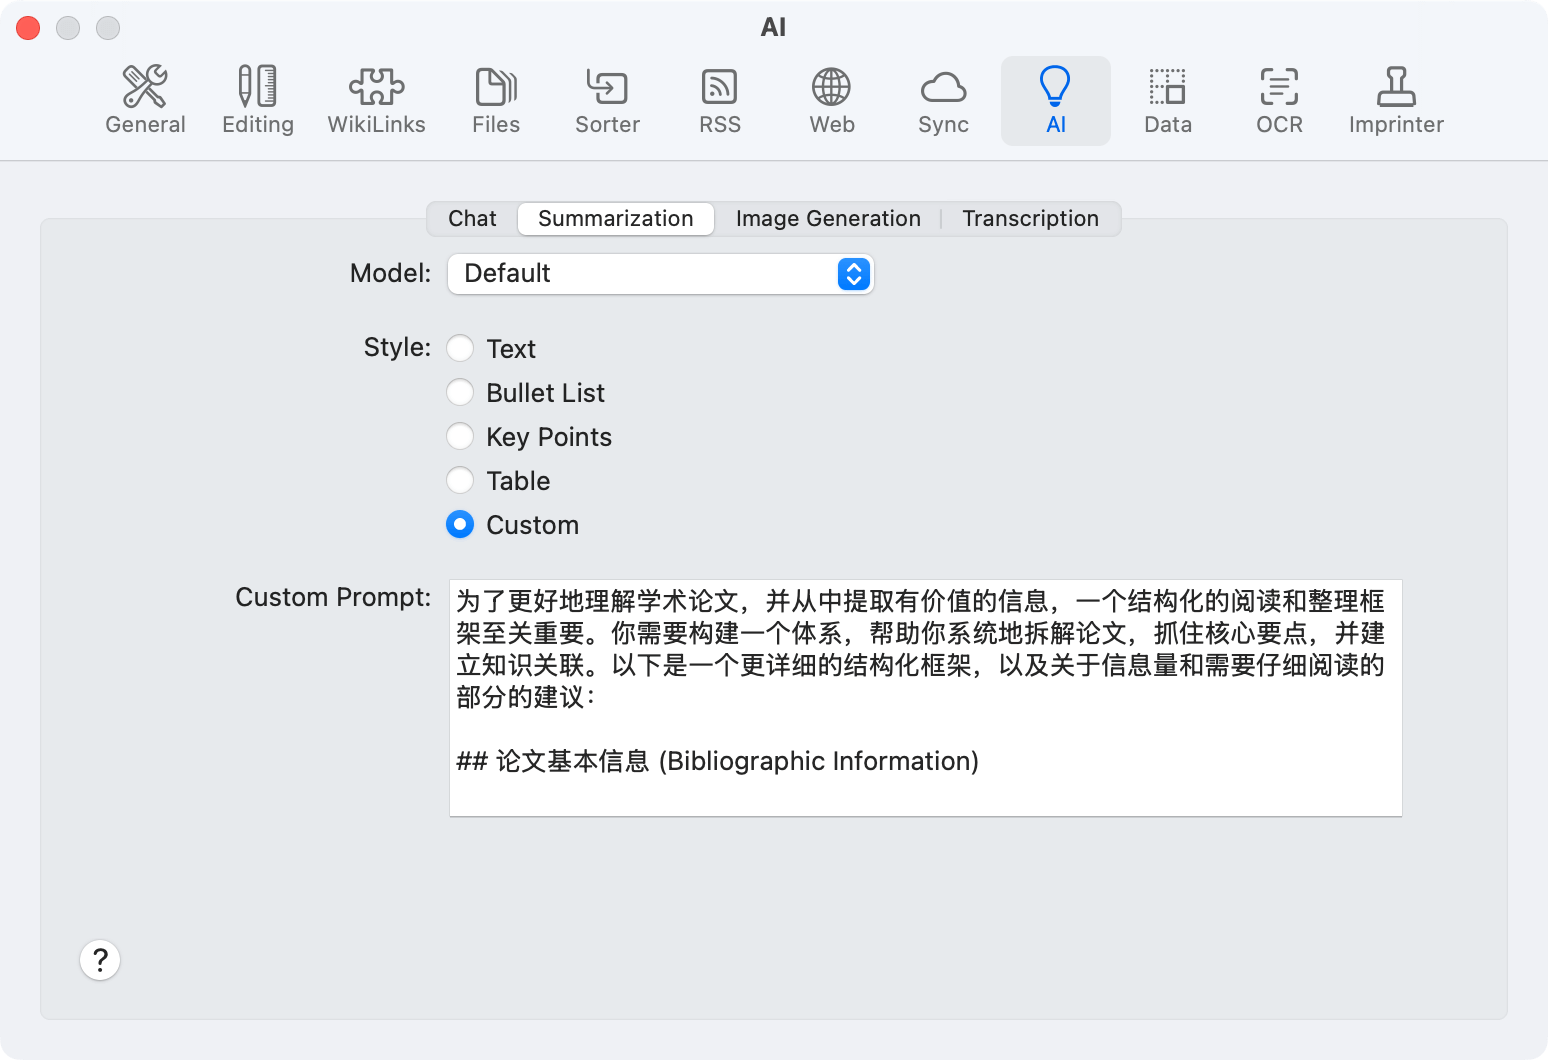
Task: Pick the Table summary style
Action: point(460,480)
